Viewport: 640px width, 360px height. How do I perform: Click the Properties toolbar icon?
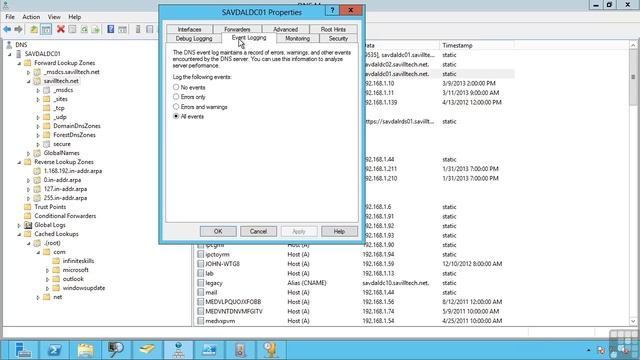tap(72, 29)
